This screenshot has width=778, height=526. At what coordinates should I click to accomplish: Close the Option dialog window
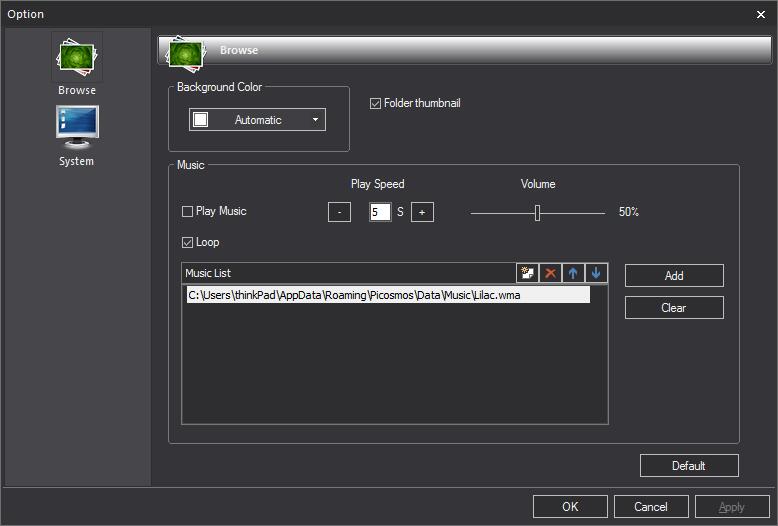coord(761,14)
